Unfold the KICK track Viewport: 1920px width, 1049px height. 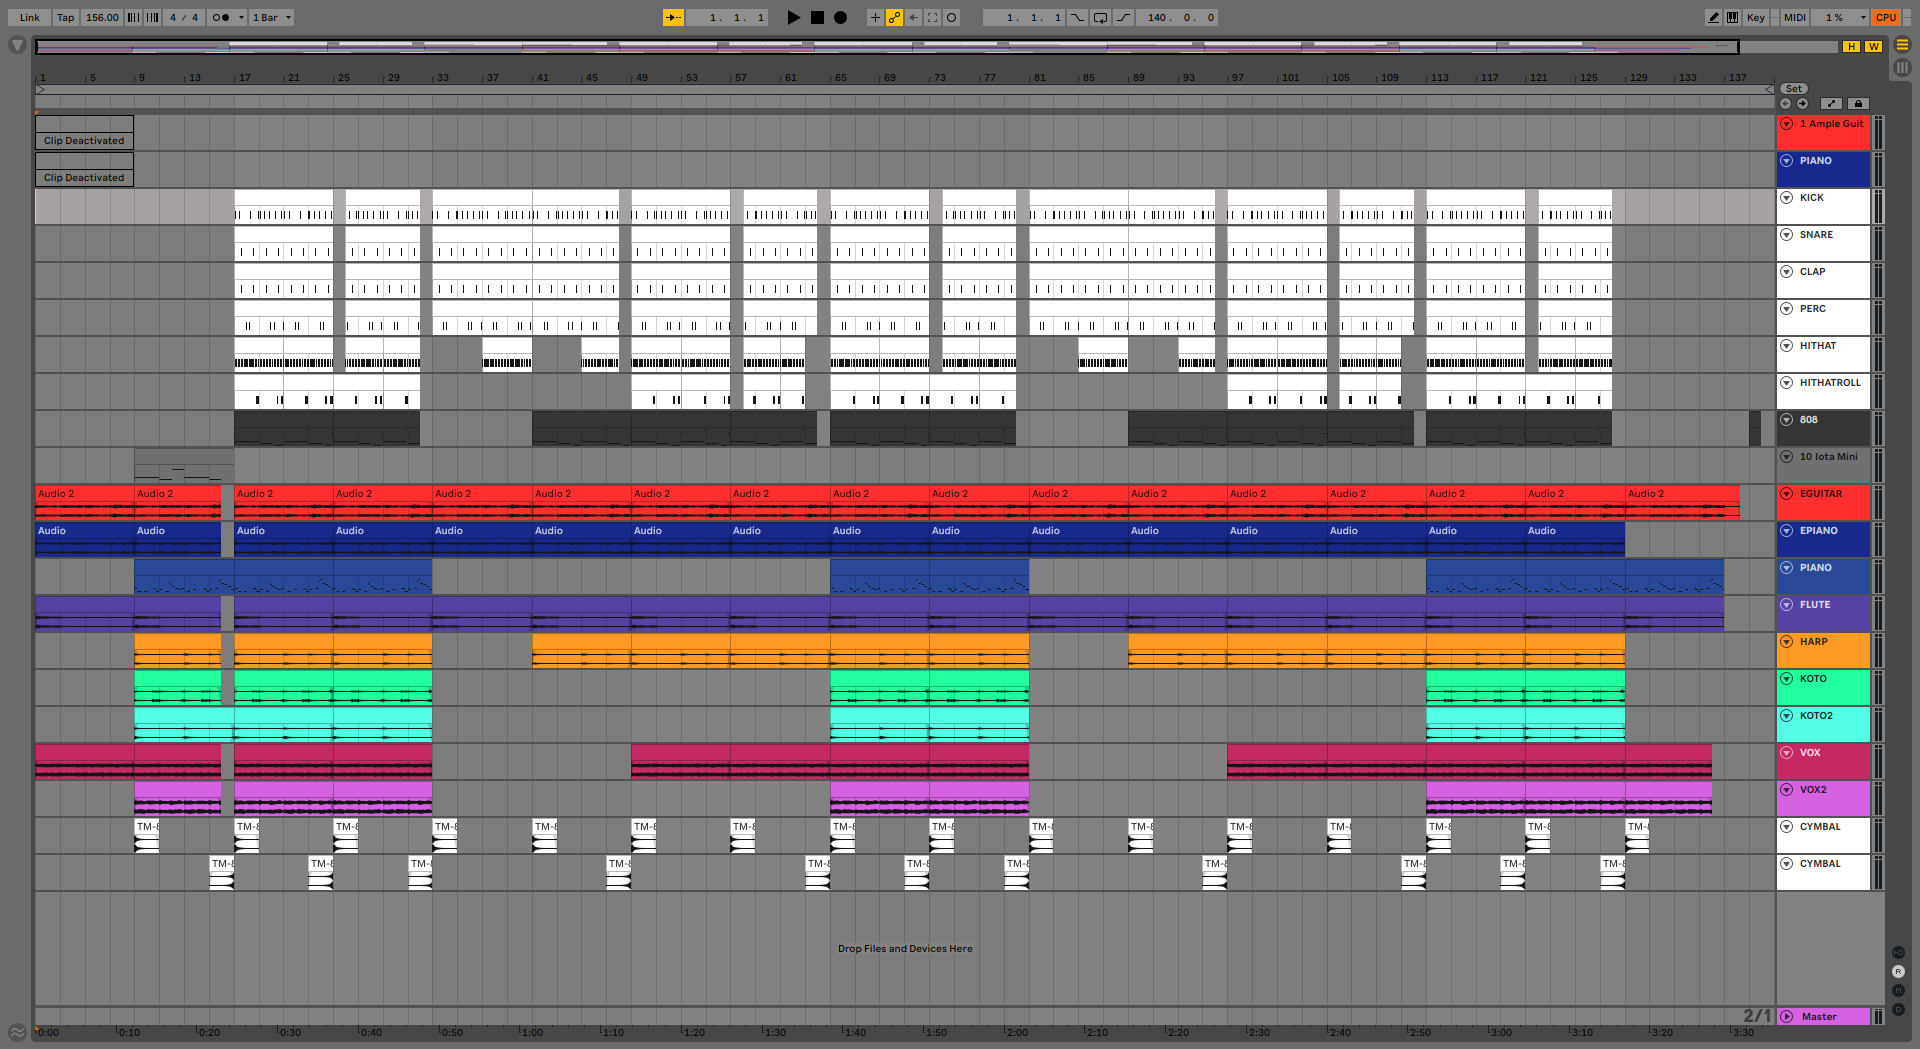(x=1786, y=198)
